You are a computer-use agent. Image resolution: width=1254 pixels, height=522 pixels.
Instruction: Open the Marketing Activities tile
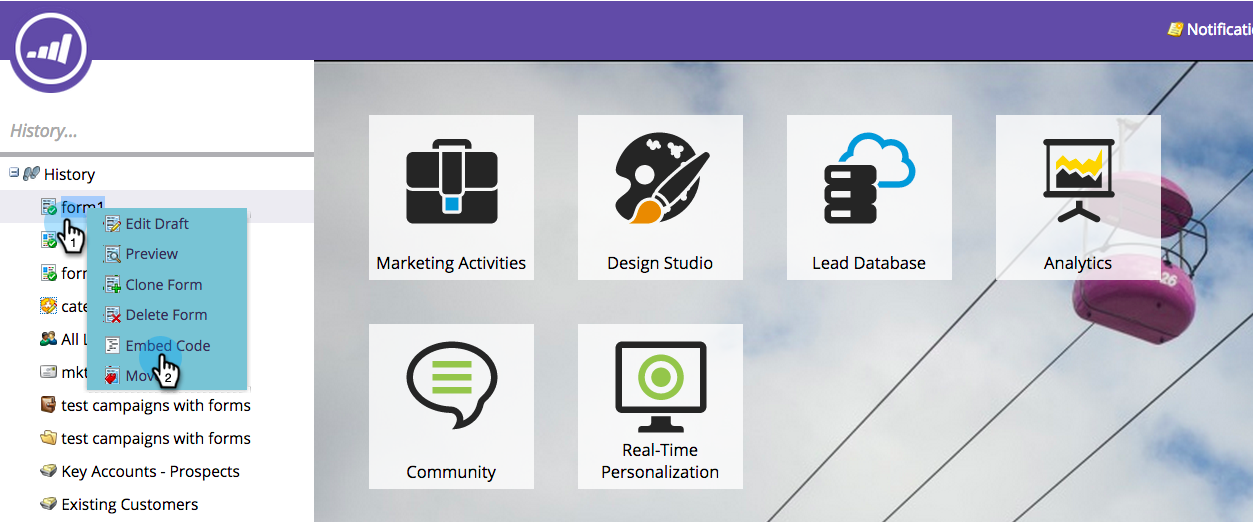coord(451,197)
